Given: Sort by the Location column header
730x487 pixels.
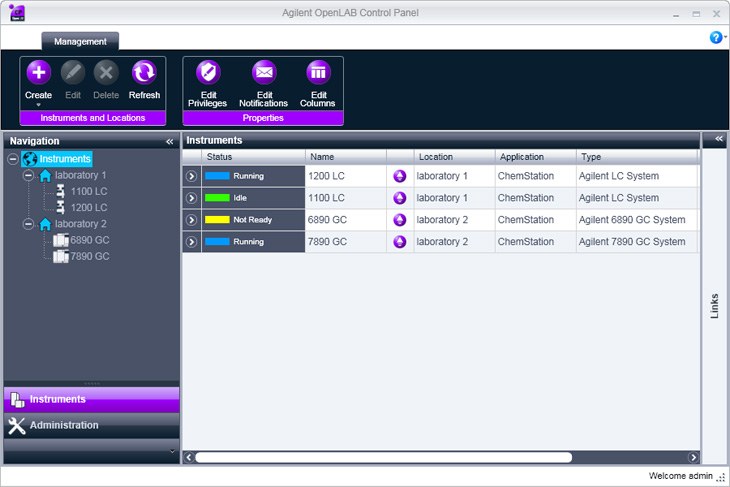Looking at the screenshot, I should pyautogui.click(x=454, y=157).
